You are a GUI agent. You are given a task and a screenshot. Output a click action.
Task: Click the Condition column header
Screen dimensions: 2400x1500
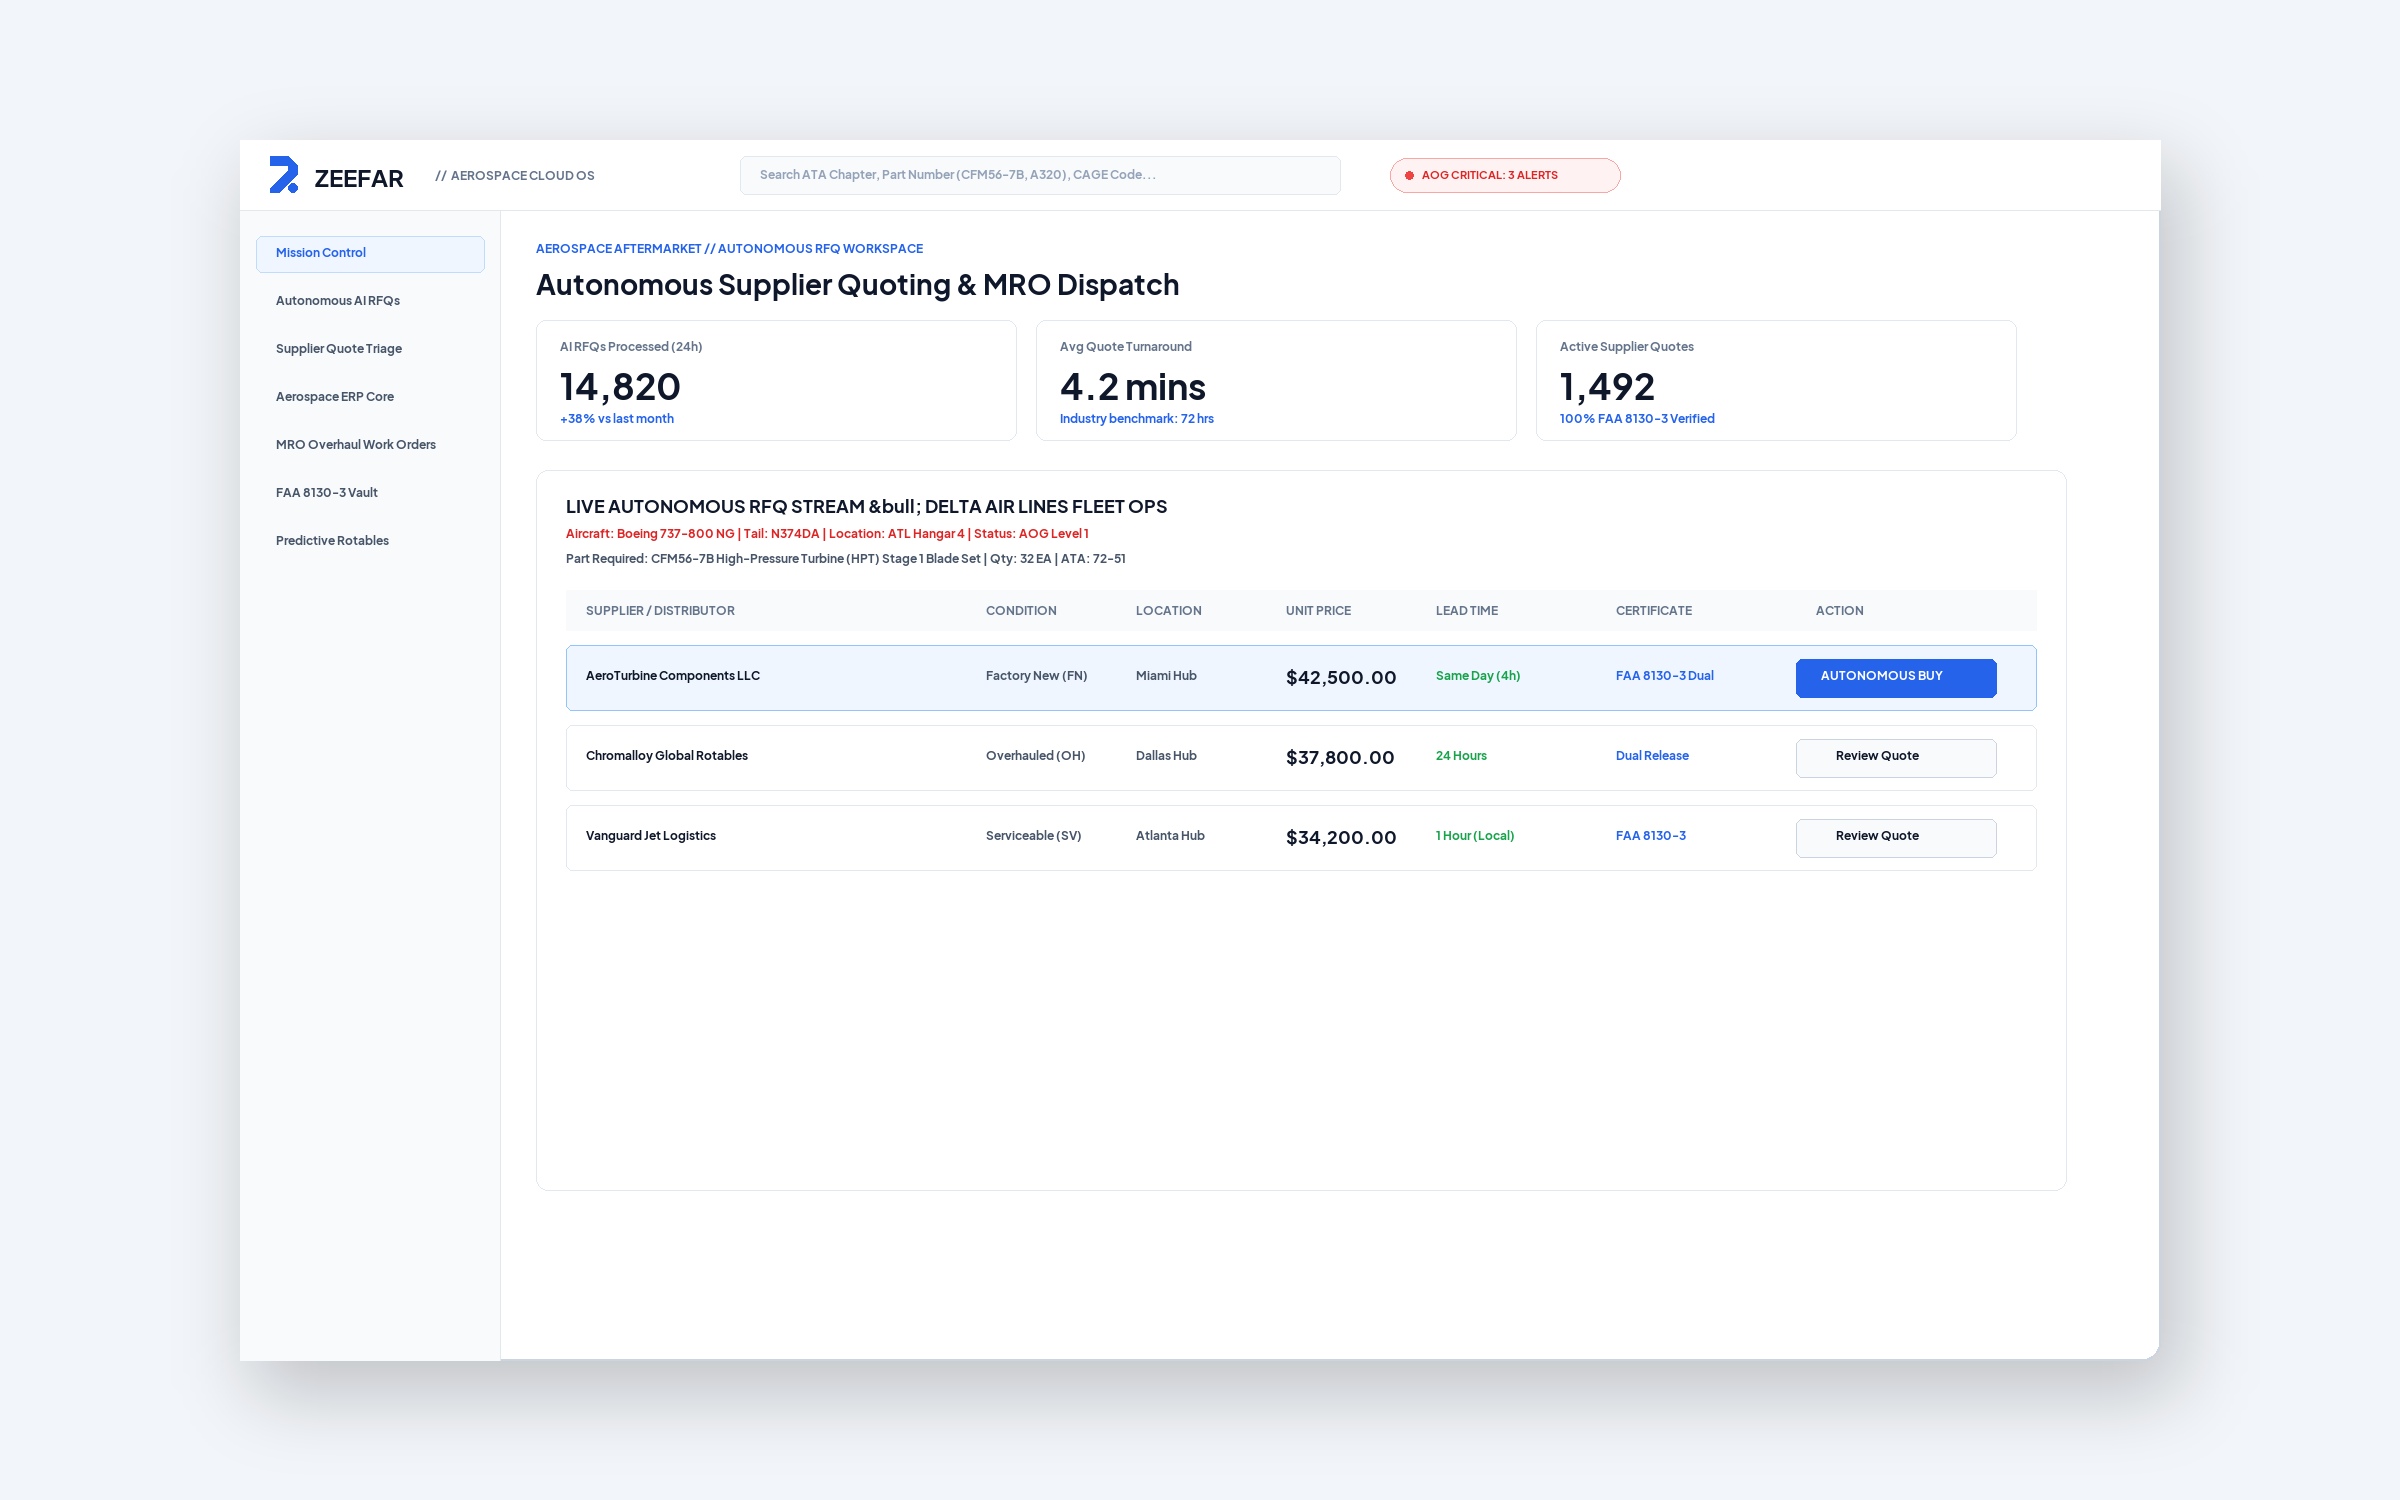pos(1021,611)
